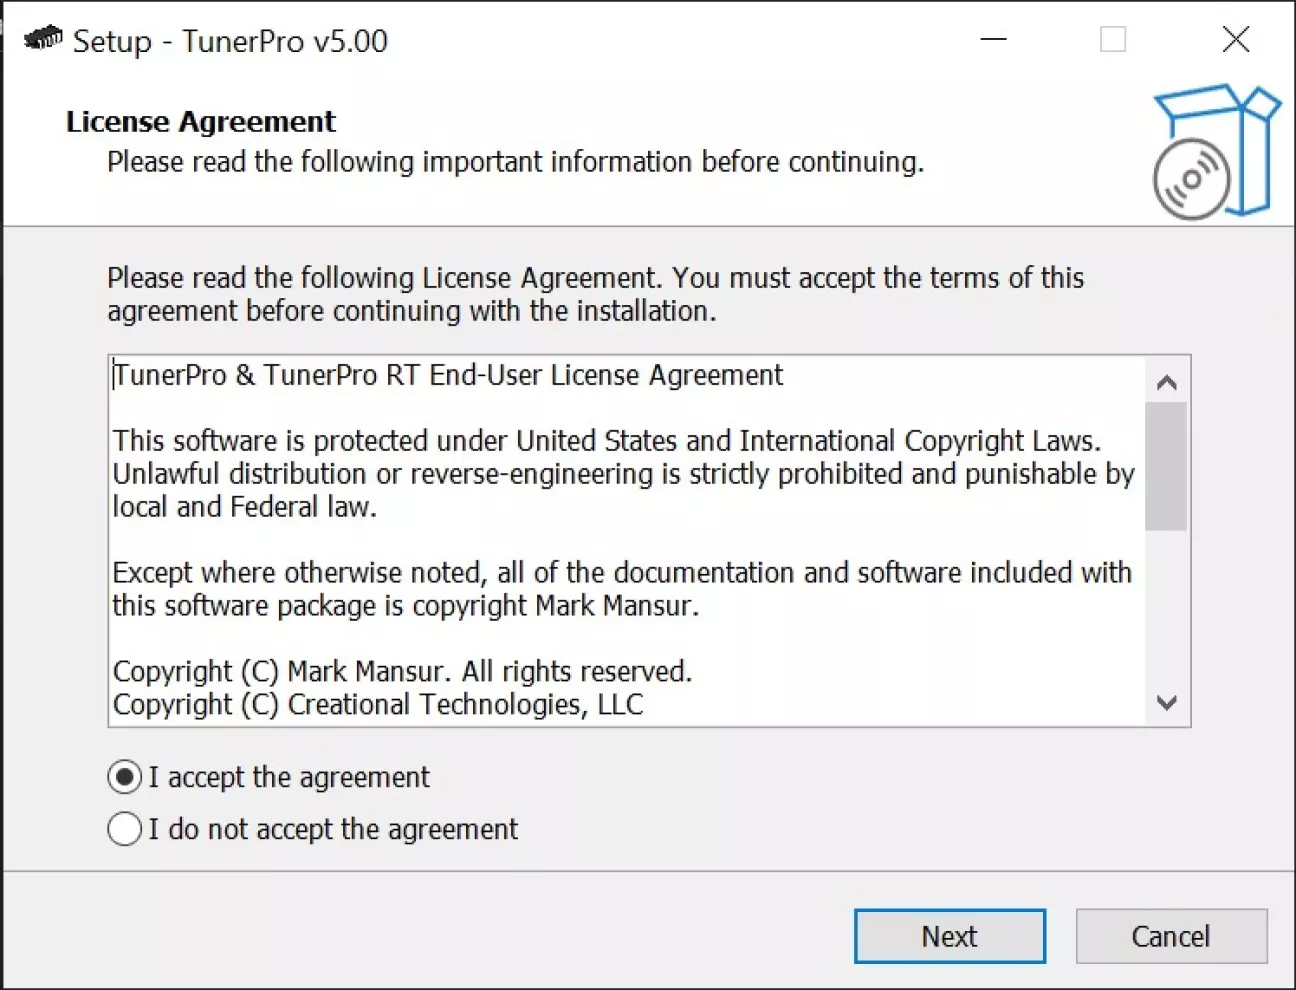This screenshot has width=1296, height=990.
Task: Click the empty scrollbar track below the thumb
Action: 1166,606
